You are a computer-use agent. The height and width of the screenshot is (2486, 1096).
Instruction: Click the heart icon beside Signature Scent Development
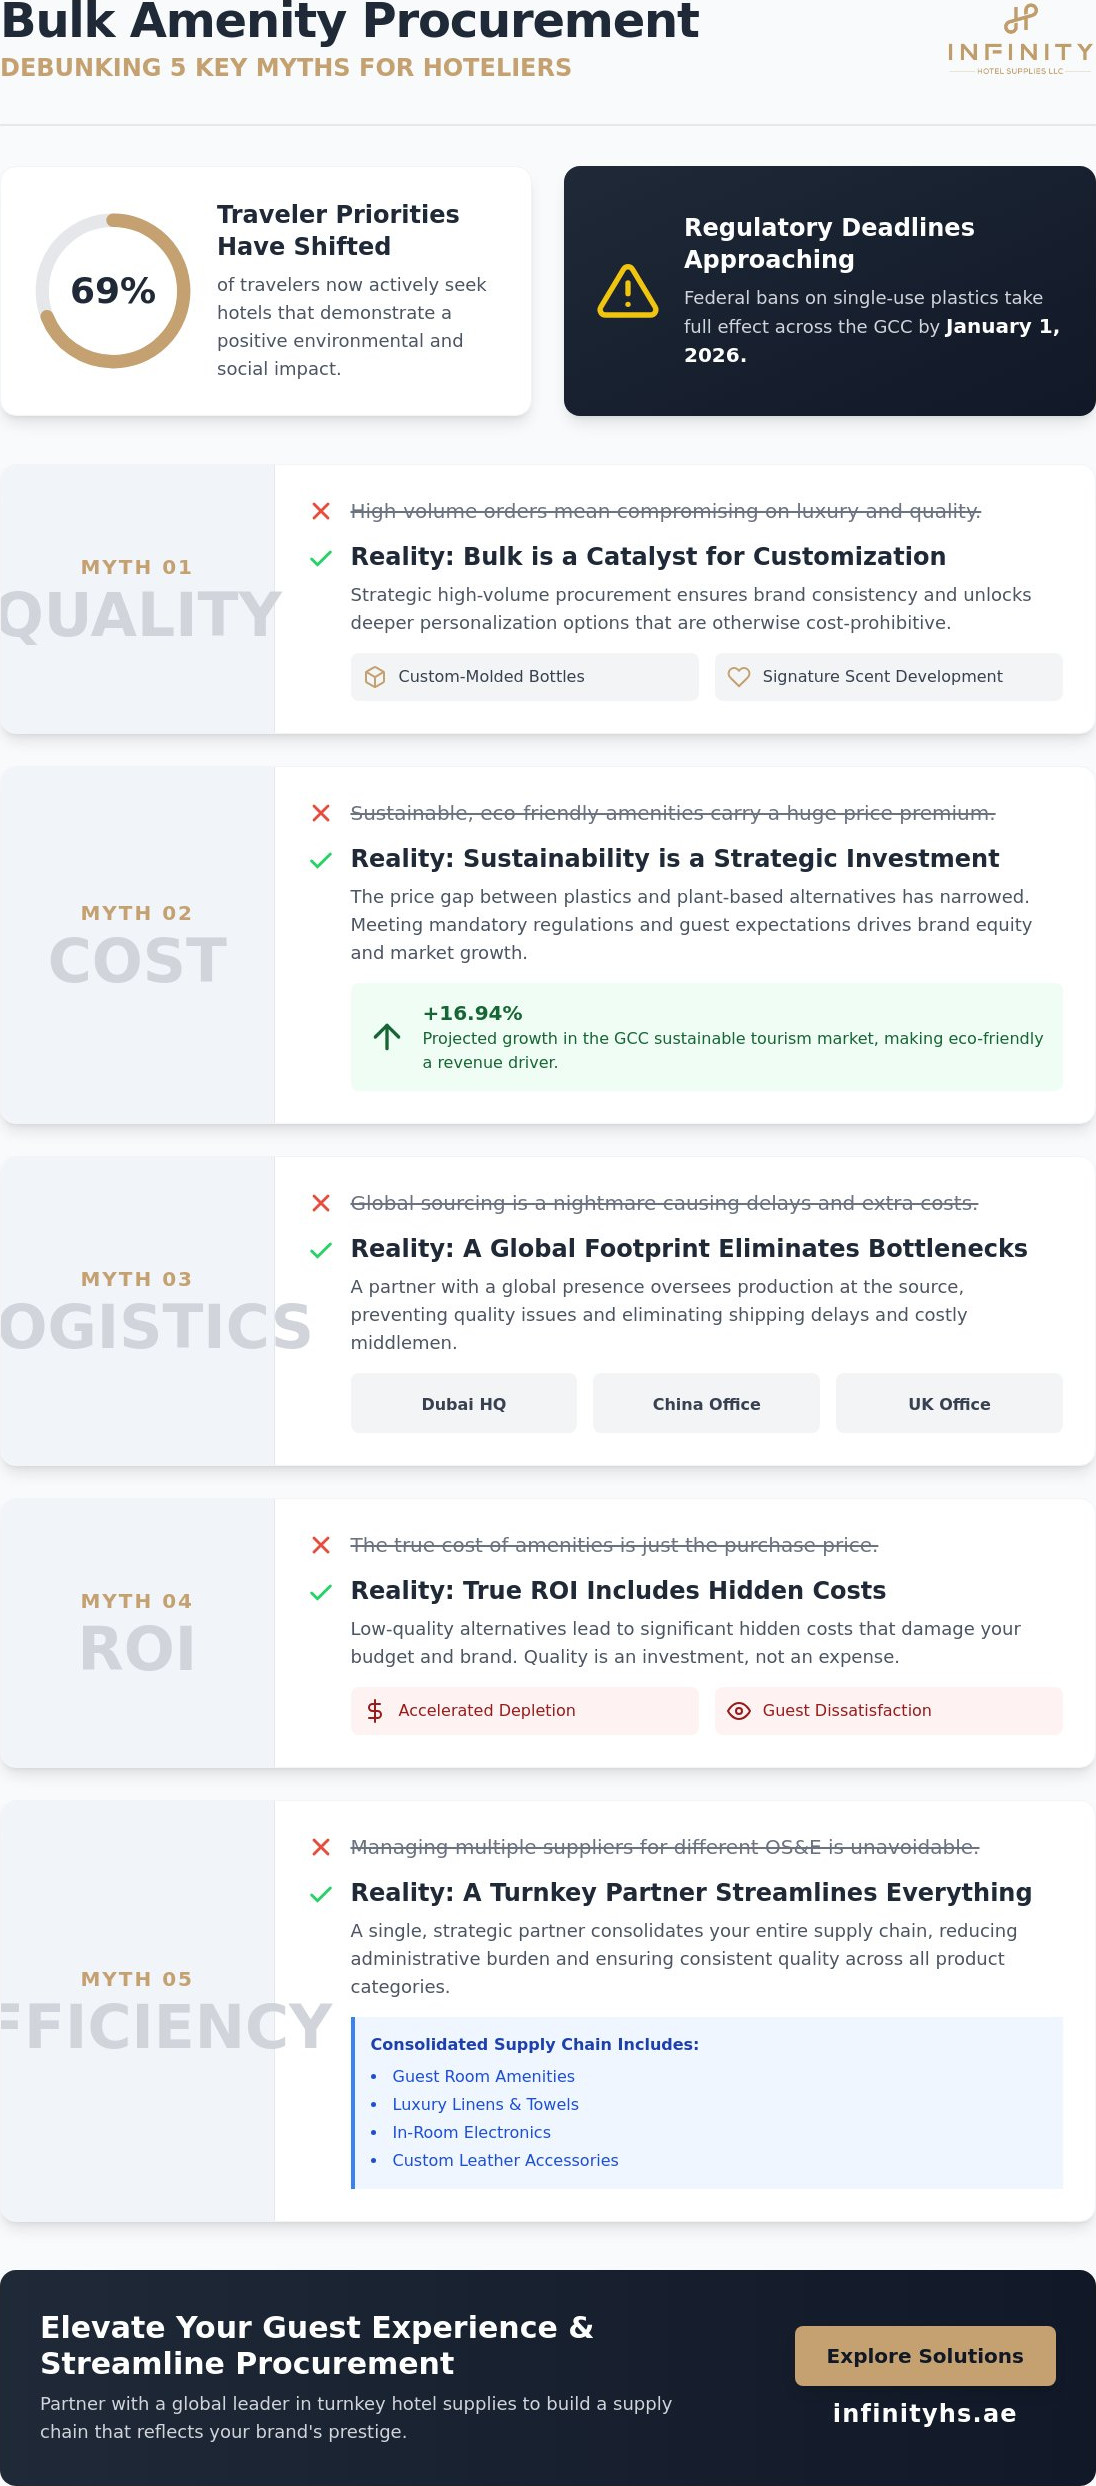point(739,677)
